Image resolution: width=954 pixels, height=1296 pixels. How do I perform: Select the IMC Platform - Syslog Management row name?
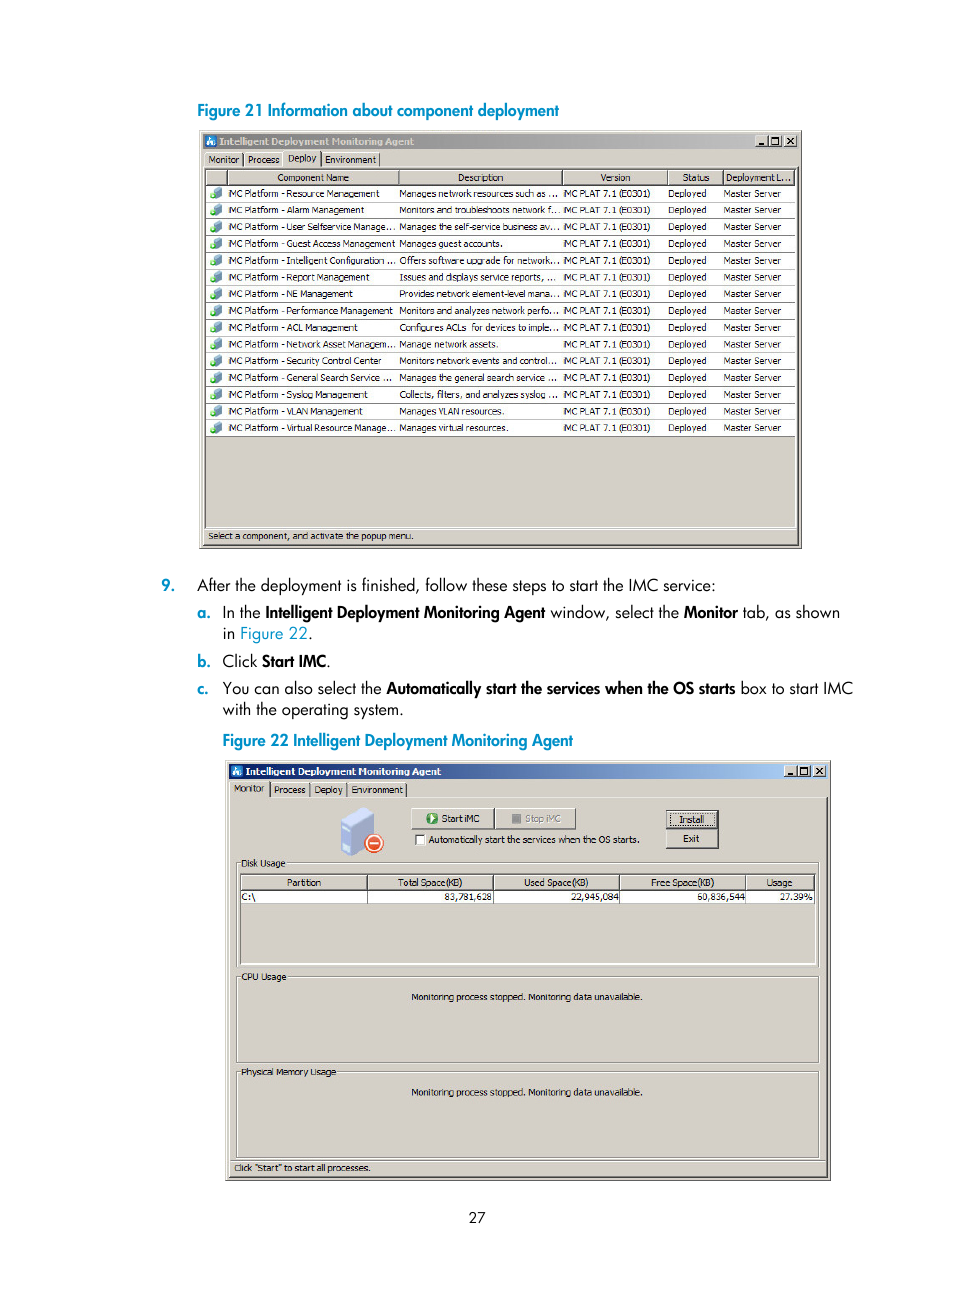click(298, 394)
